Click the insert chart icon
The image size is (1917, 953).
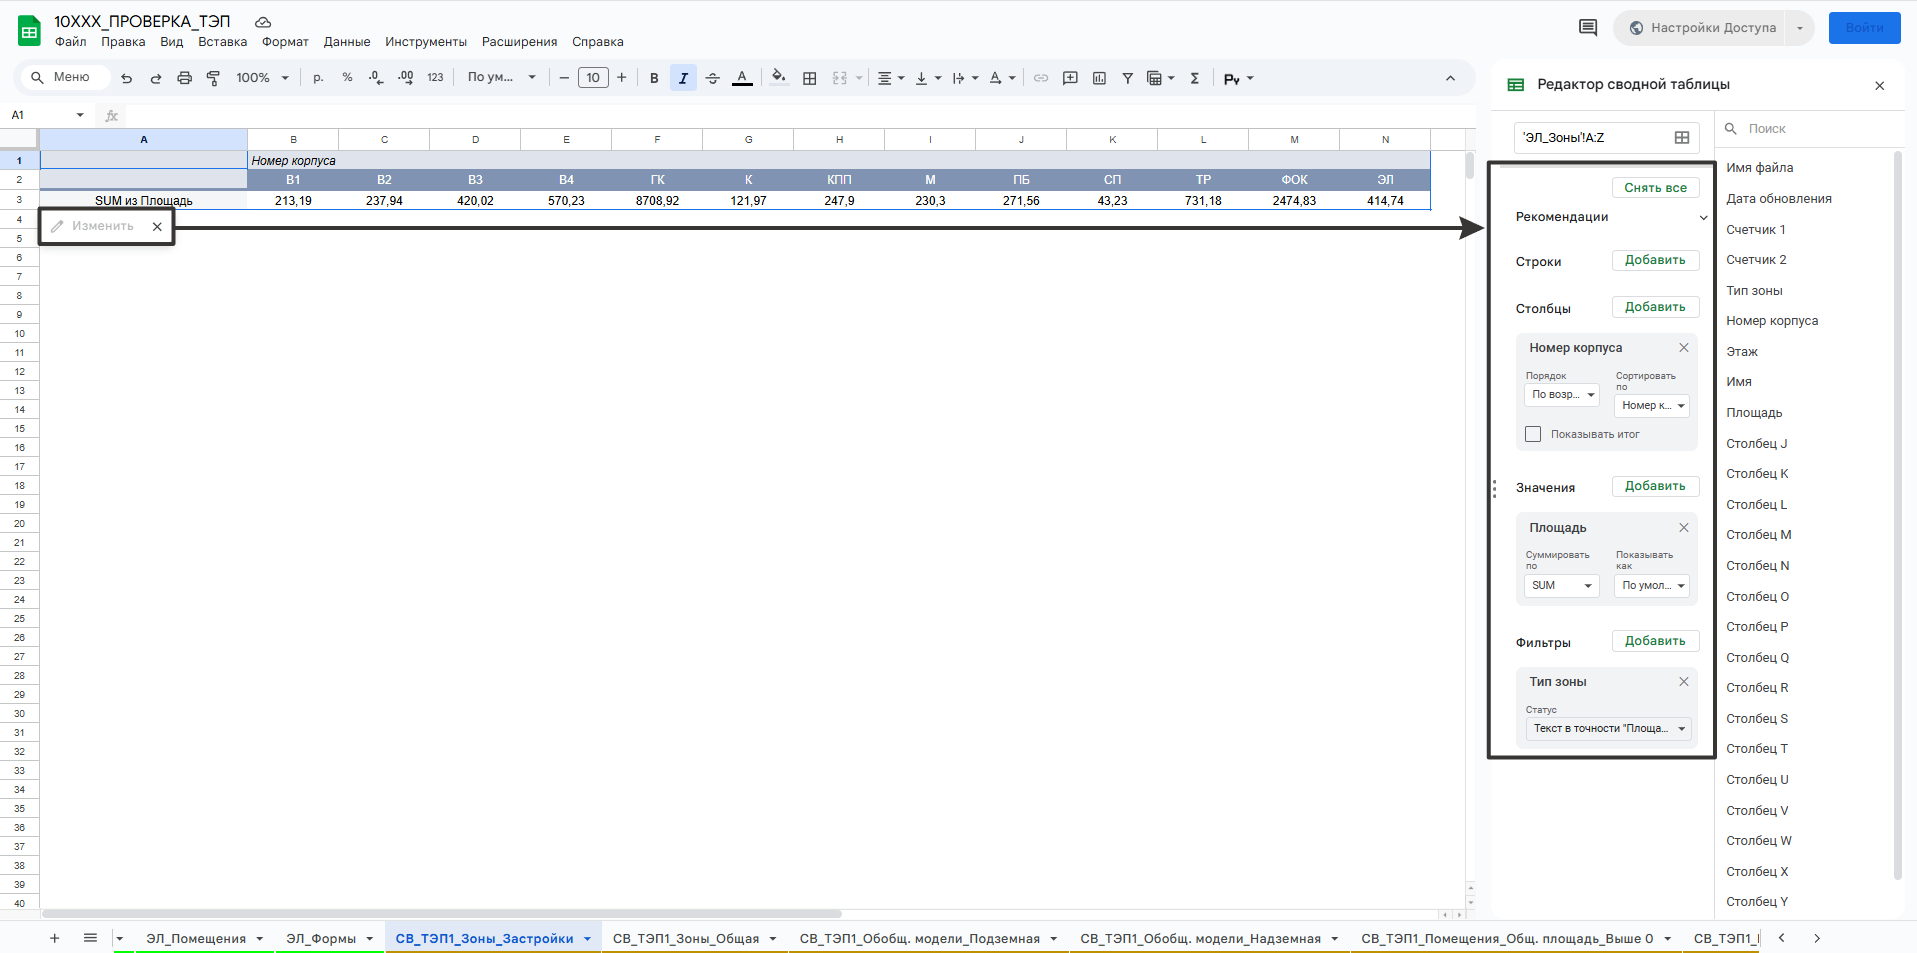coord(1099,78)
